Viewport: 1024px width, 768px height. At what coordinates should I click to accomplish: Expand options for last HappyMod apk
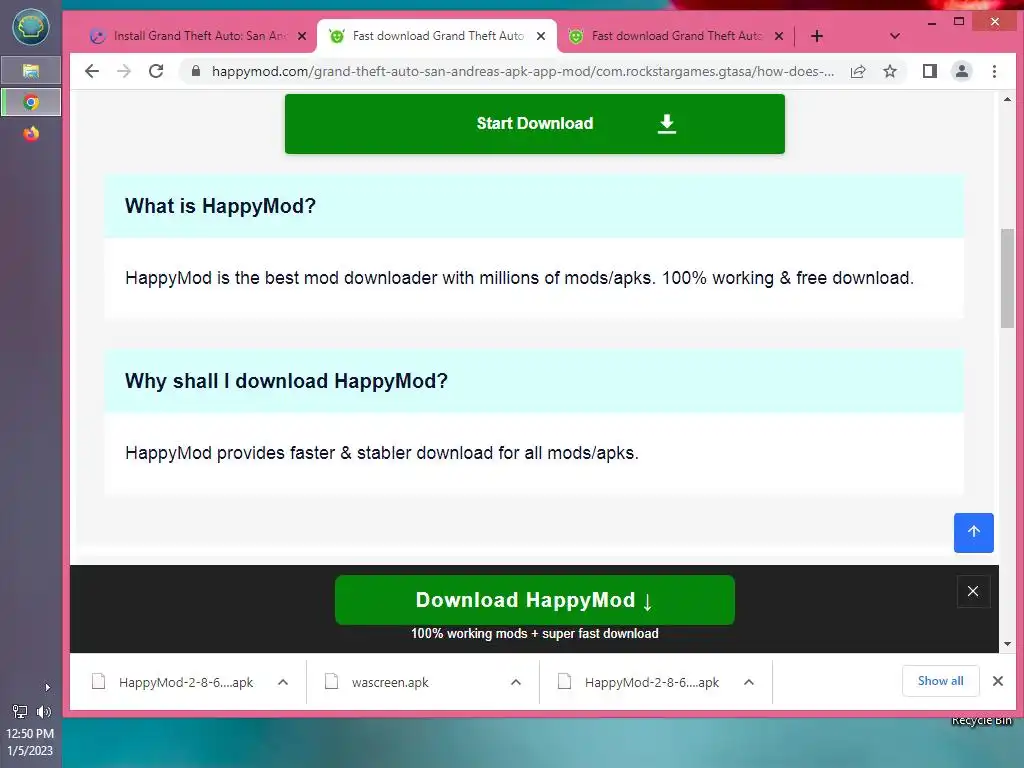pyautogui.click(x=749, y=682)
